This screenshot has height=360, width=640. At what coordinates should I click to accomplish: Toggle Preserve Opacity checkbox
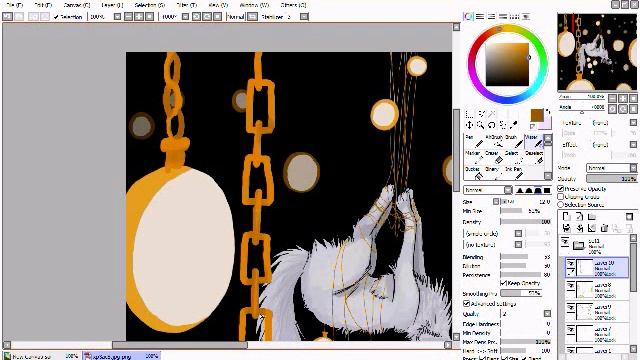click(560, 189)
